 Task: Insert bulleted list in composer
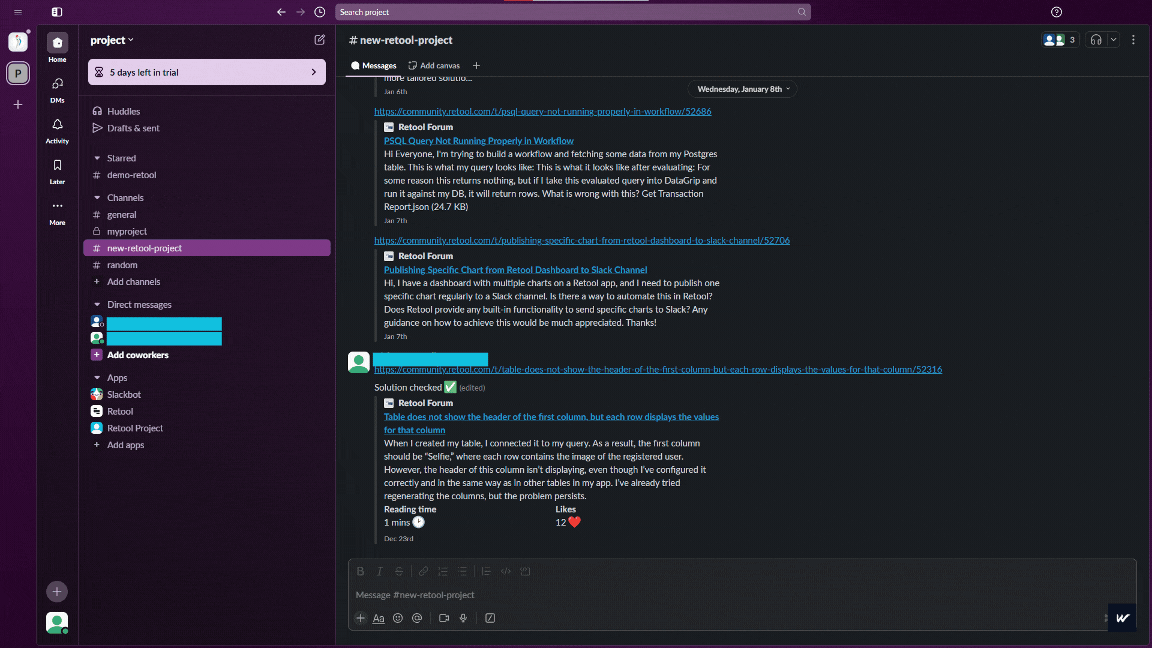462,571
